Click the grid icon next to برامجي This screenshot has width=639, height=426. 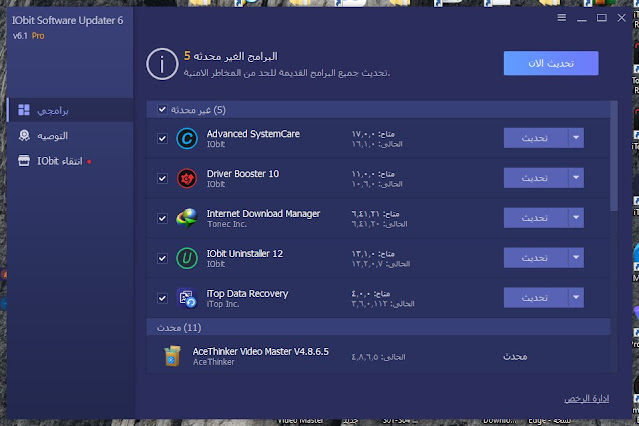pyautogui.click(x=24, y=110)
